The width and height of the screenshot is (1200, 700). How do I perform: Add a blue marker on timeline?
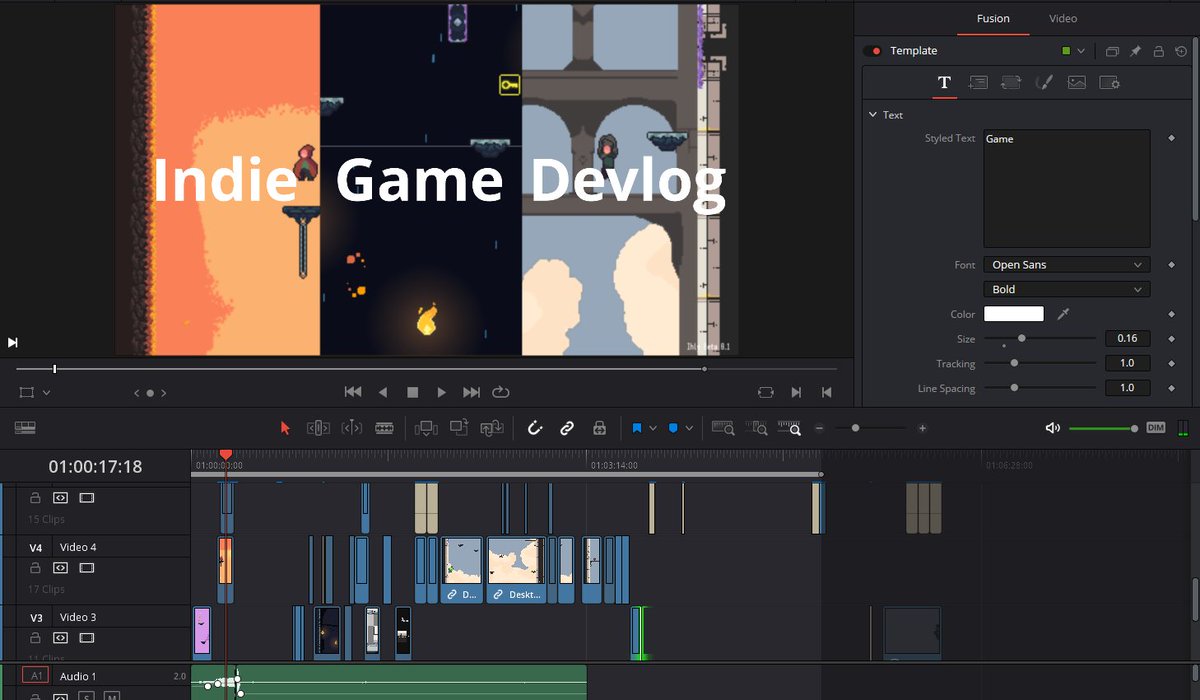pos(673,428)
